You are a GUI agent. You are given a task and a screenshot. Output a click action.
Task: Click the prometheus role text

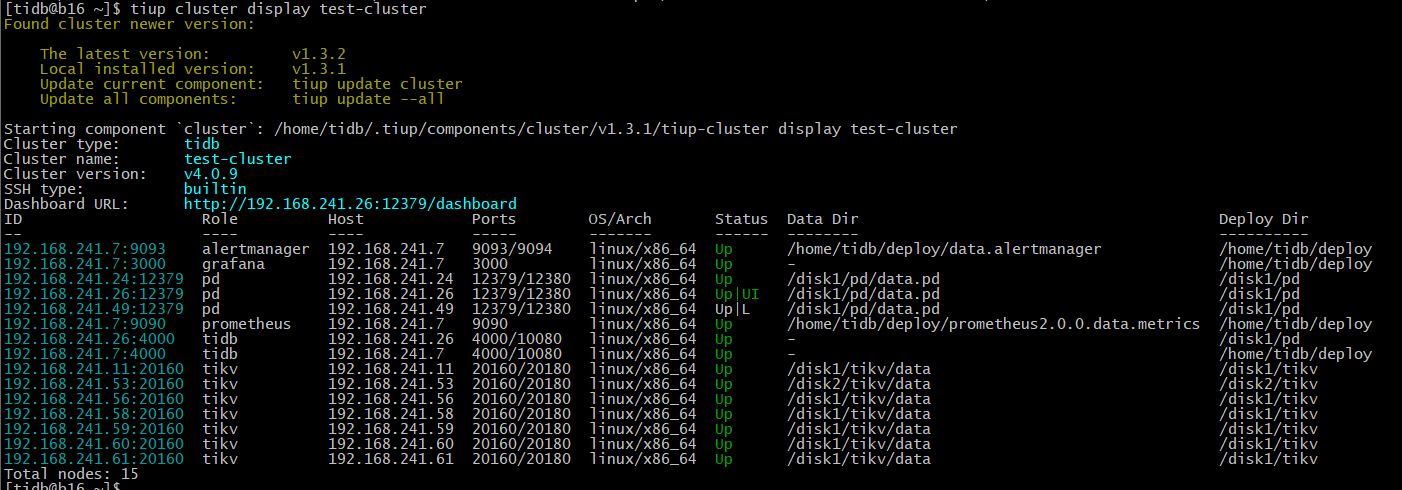[247, 324]
